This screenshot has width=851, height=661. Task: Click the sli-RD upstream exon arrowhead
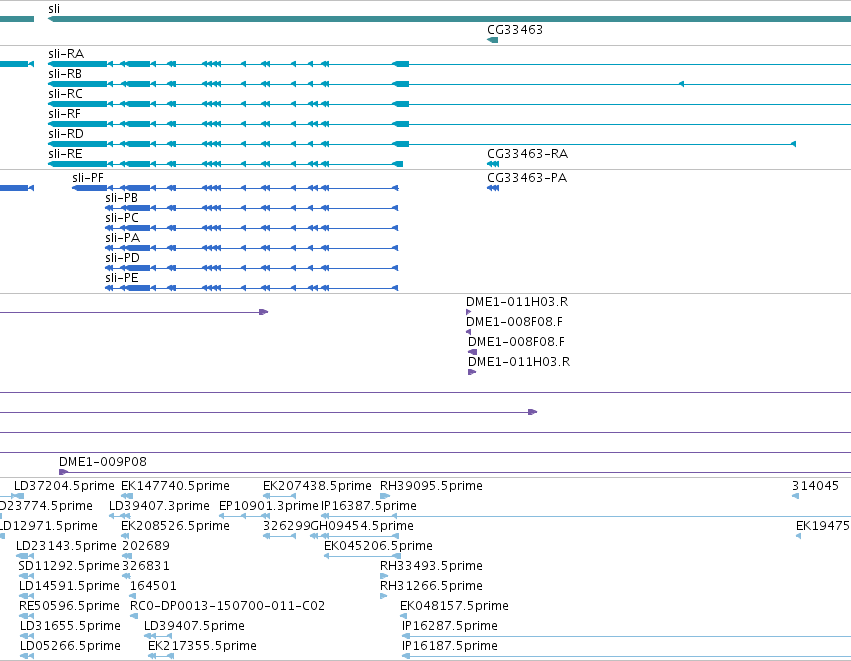pyautogui.click(x=793, y=144)
